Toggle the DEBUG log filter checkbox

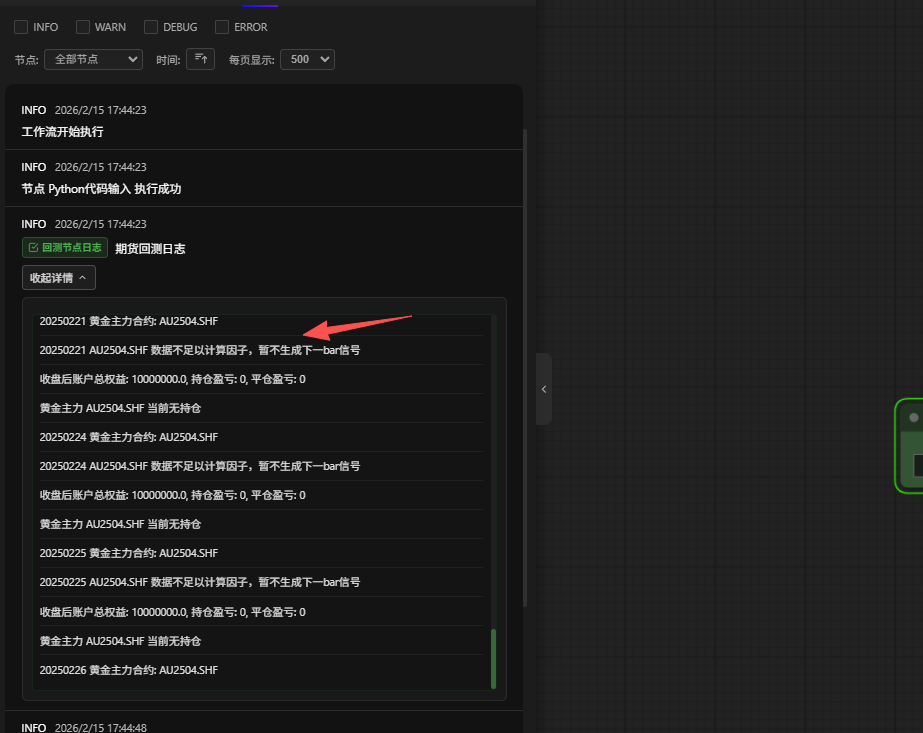coord(151,27)
